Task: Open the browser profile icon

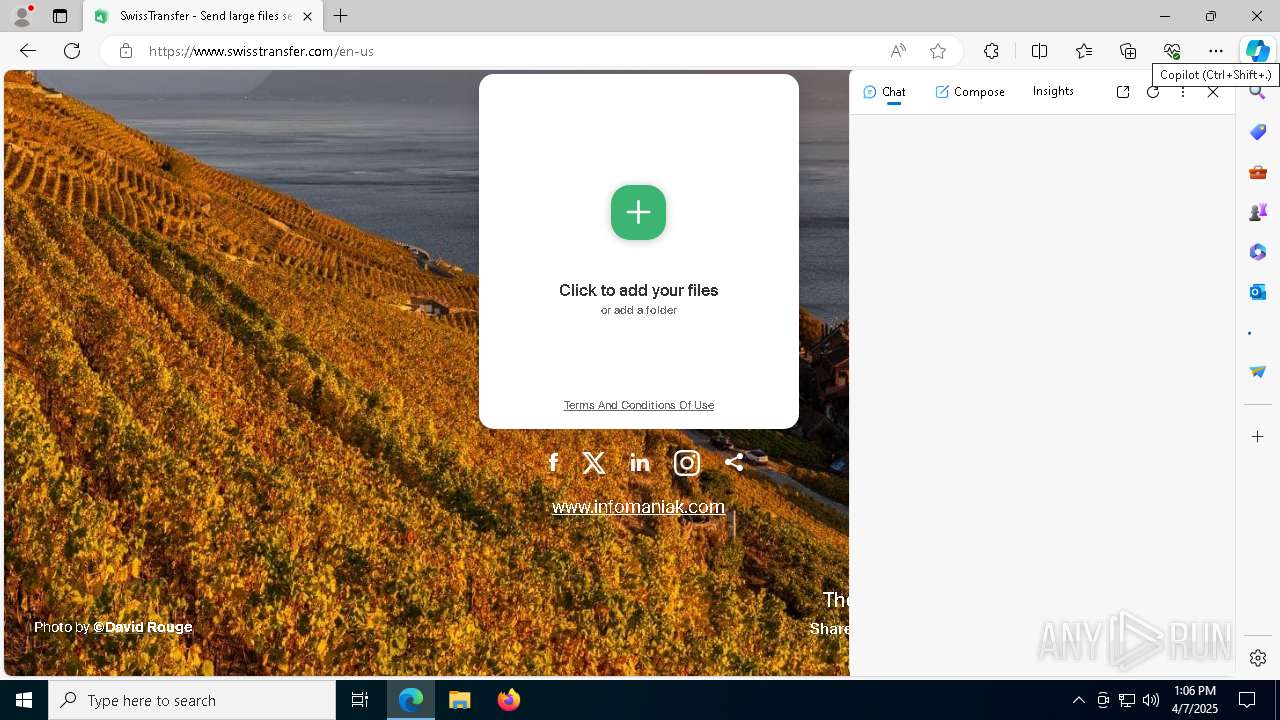Action: pos(22,16)
